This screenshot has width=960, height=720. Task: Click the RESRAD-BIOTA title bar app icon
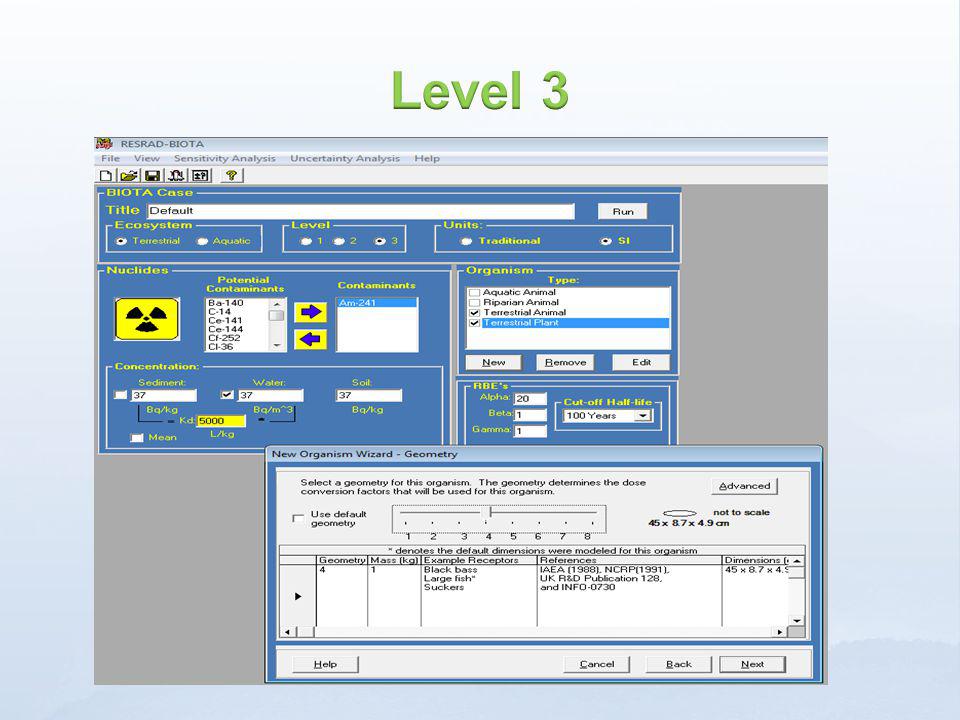pos(104,144)
